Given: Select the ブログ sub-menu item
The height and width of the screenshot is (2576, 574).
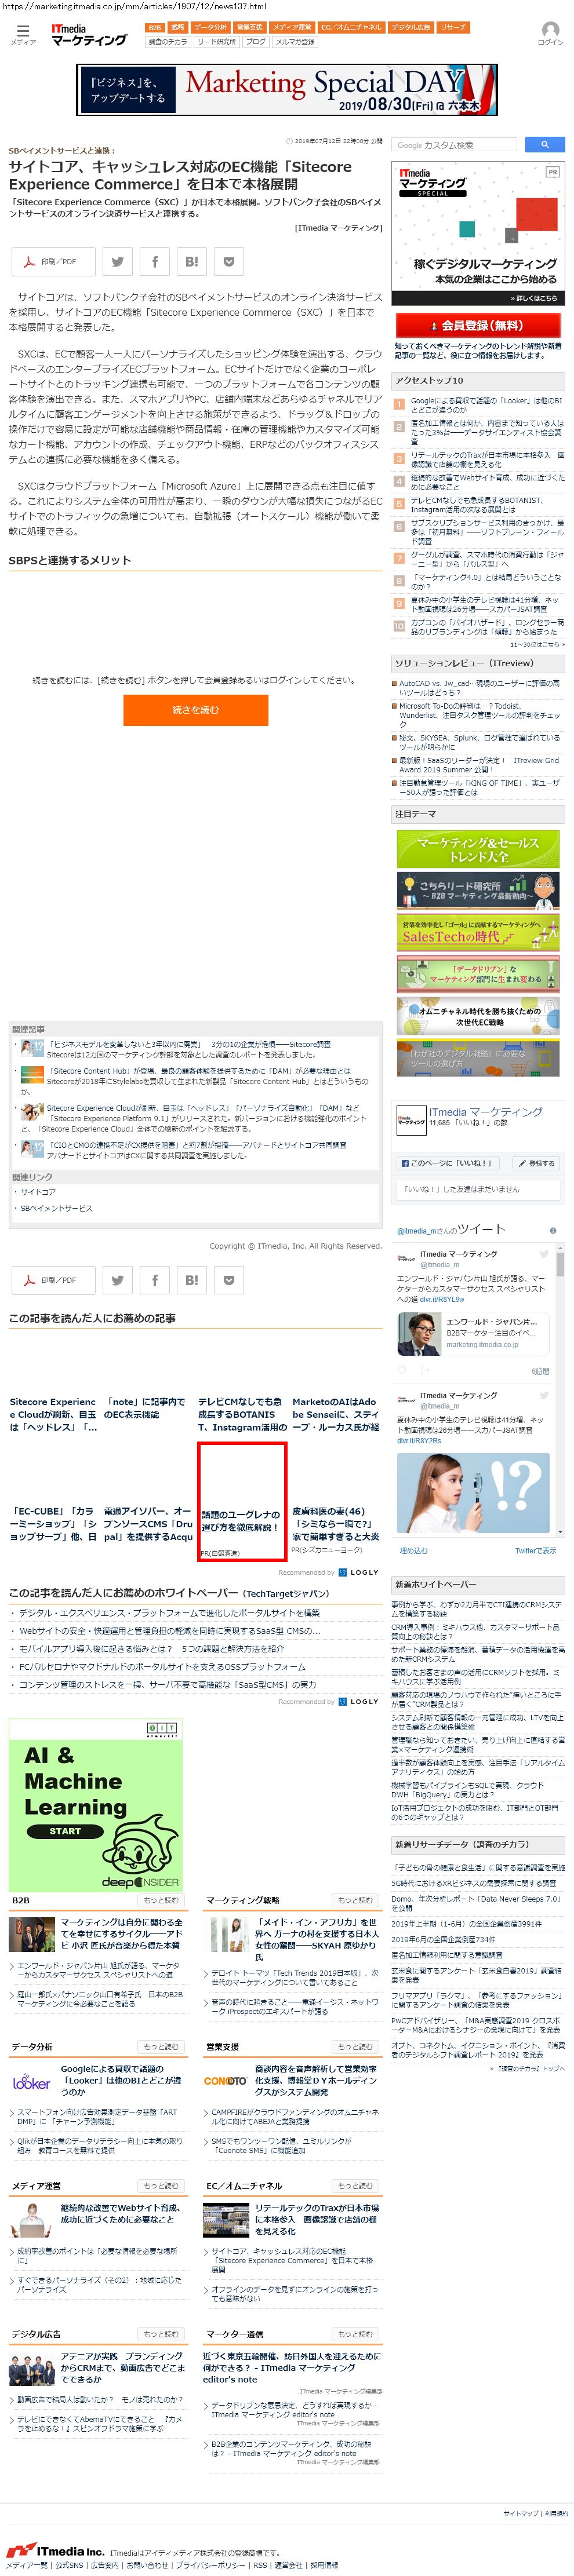Looking at the screenshot, I should pos(256,42).
